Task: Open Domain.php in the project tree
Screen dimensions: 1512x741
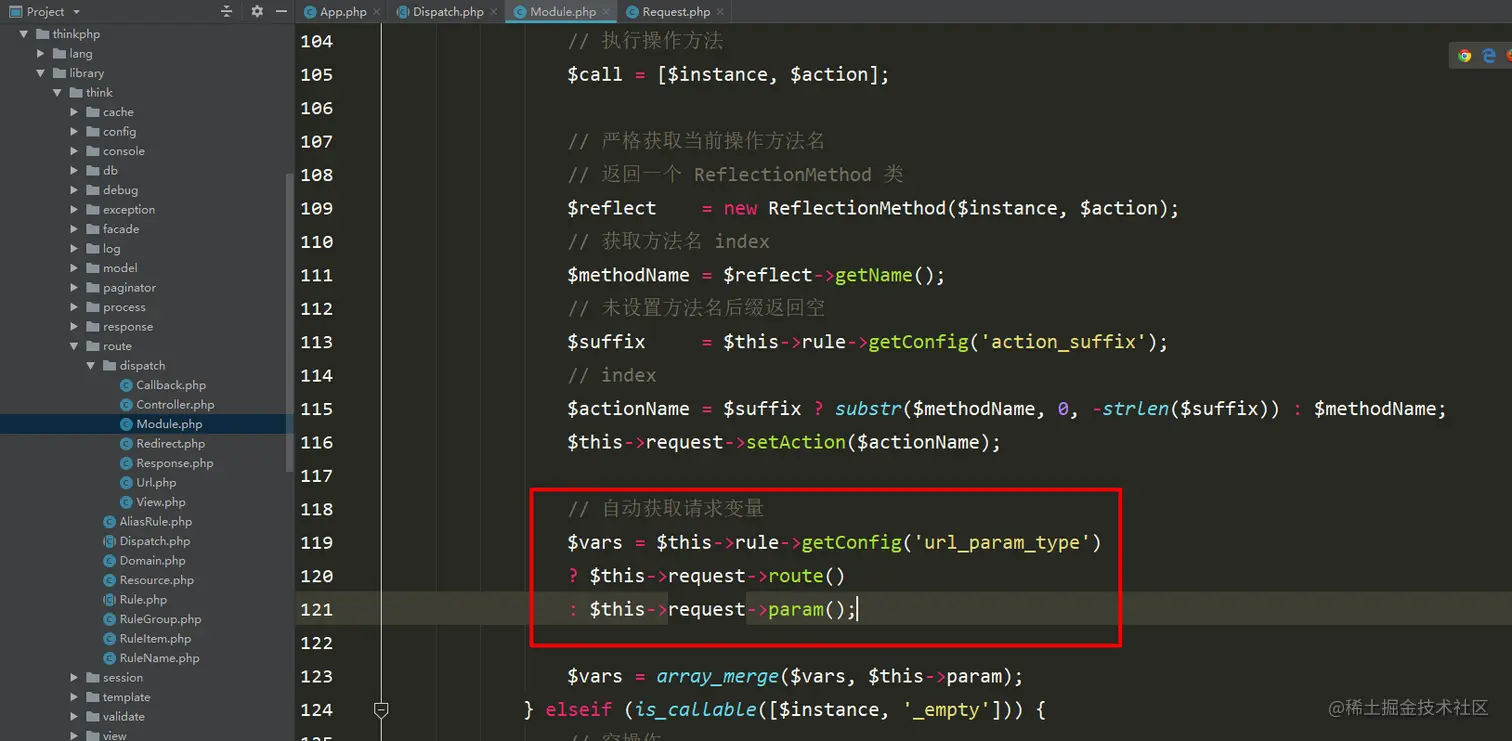Action: (x=152, y=561)
